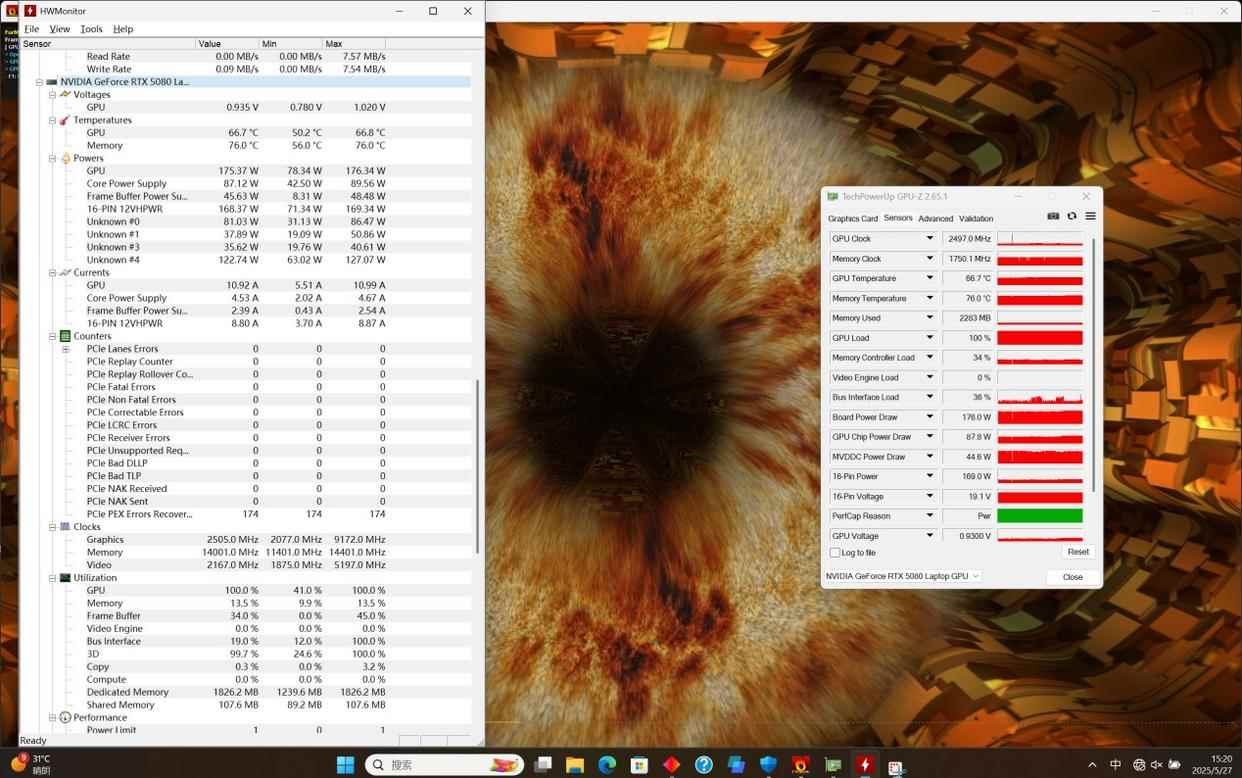Click the Reset button in GPU-Z

point(1077,552)
